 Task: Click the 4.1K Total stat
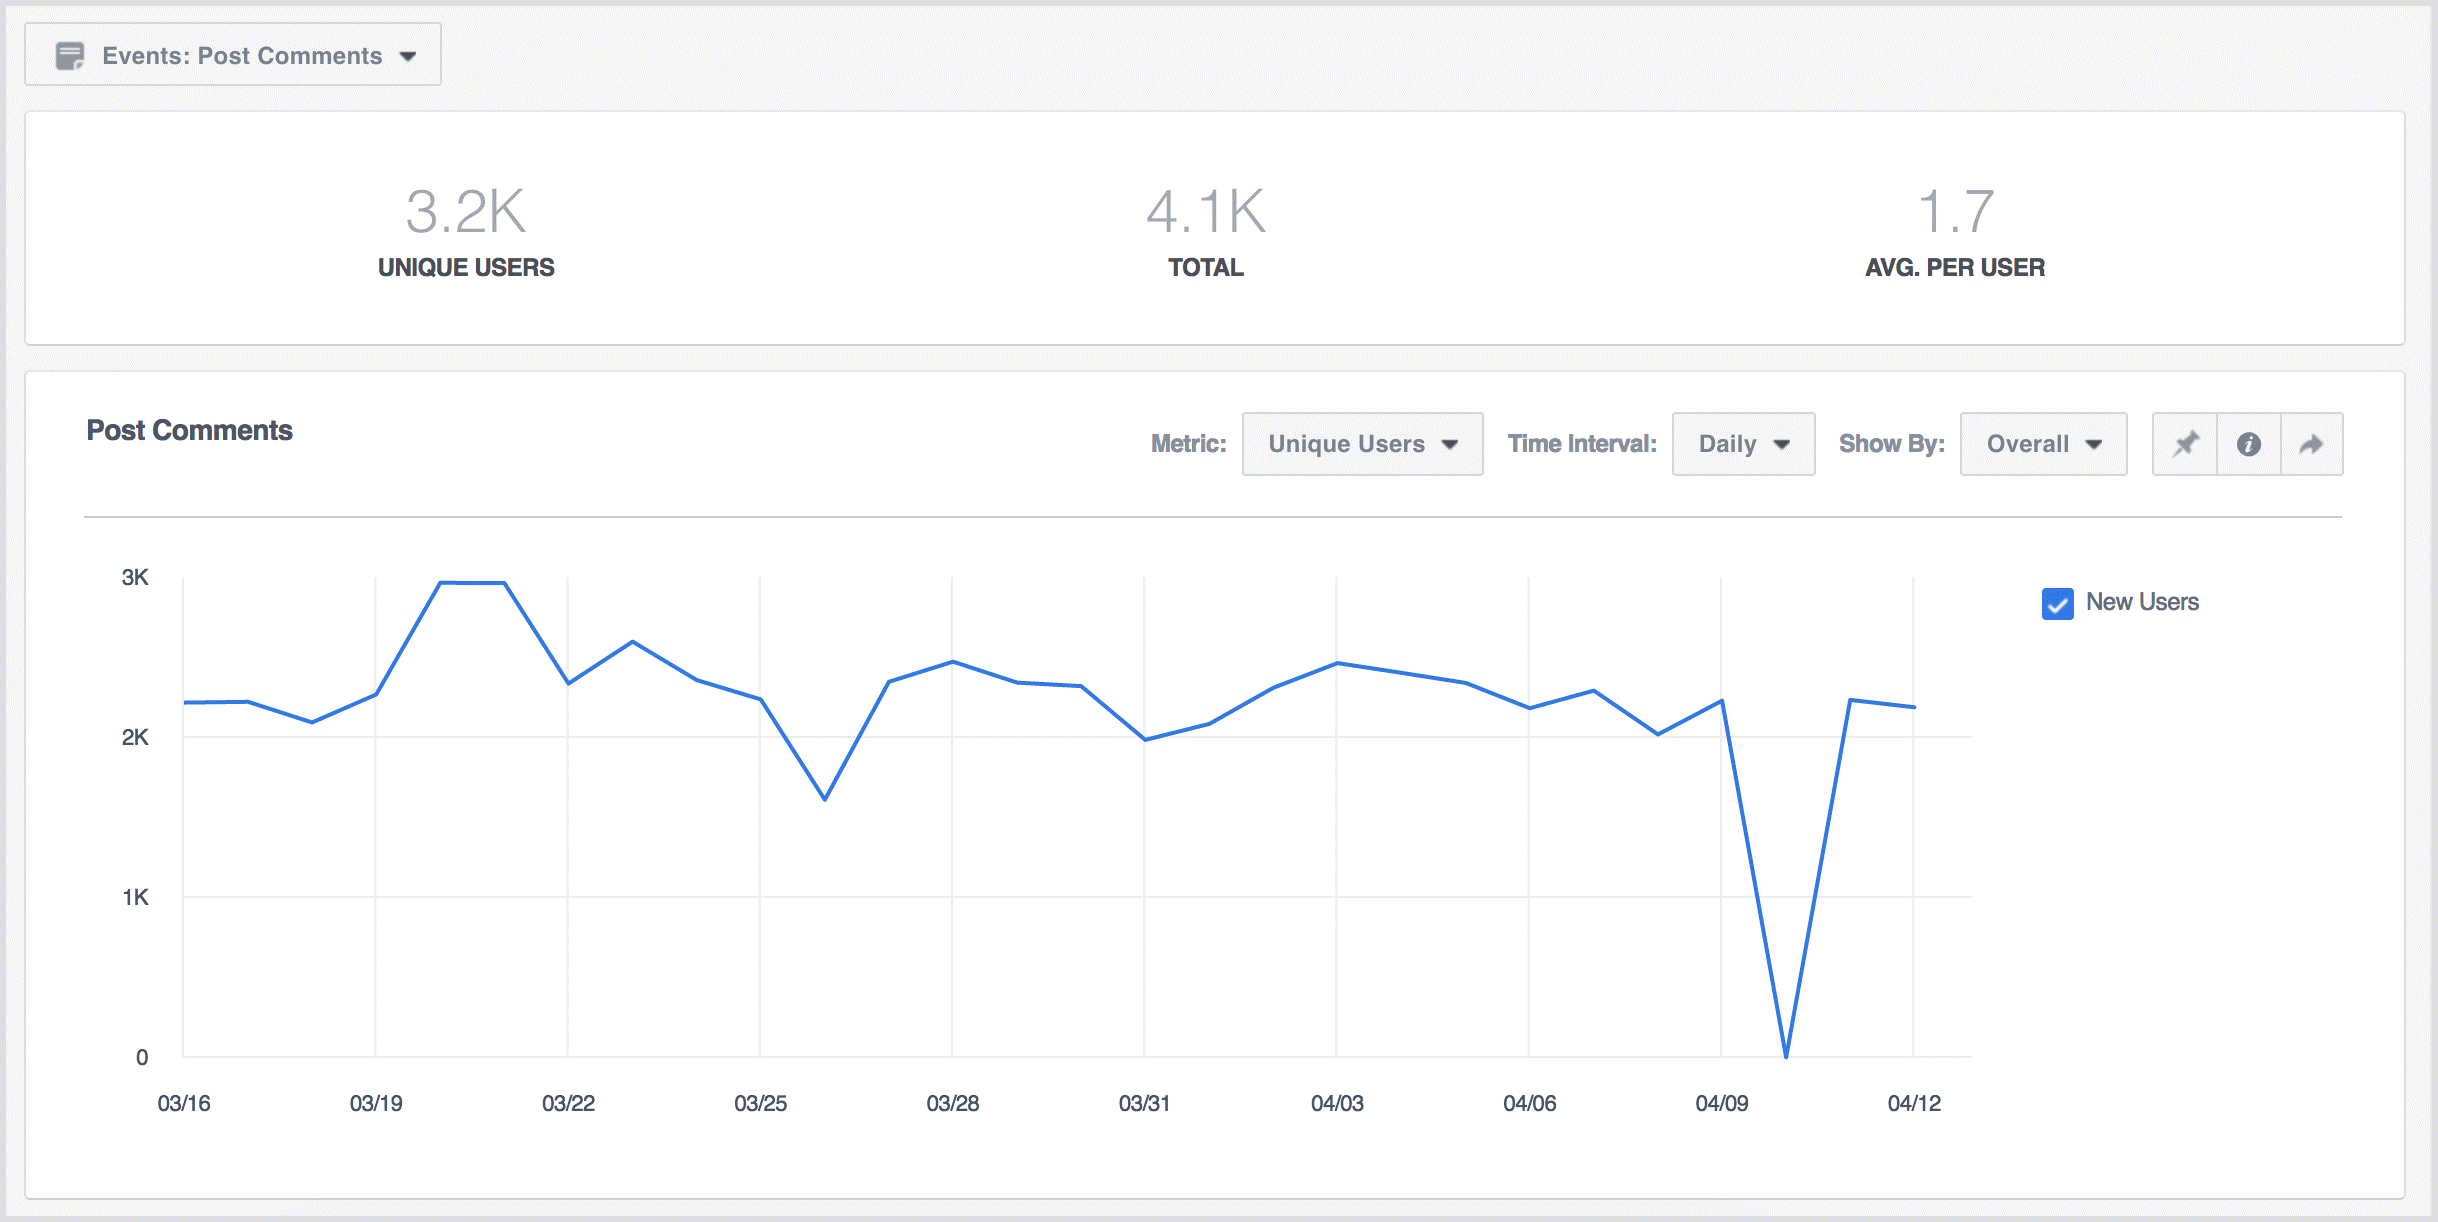click(x=1206, y=212)
